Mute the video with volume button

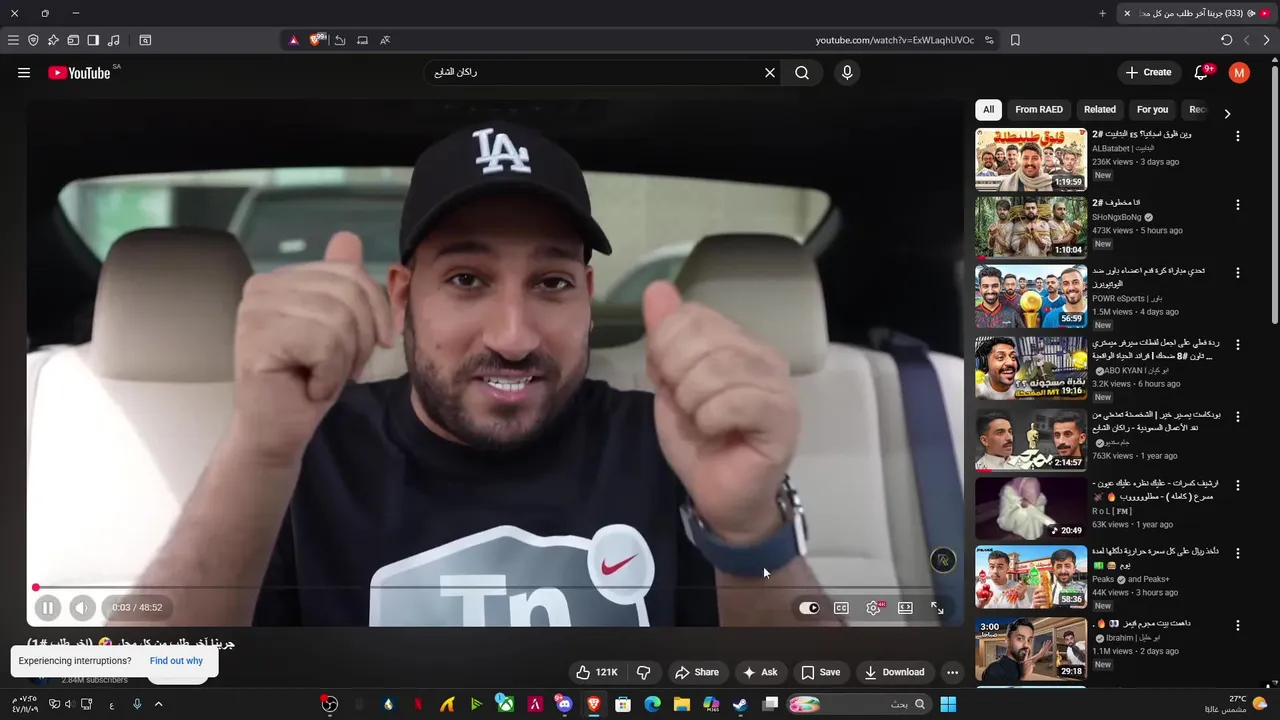(x=82, y=607)
